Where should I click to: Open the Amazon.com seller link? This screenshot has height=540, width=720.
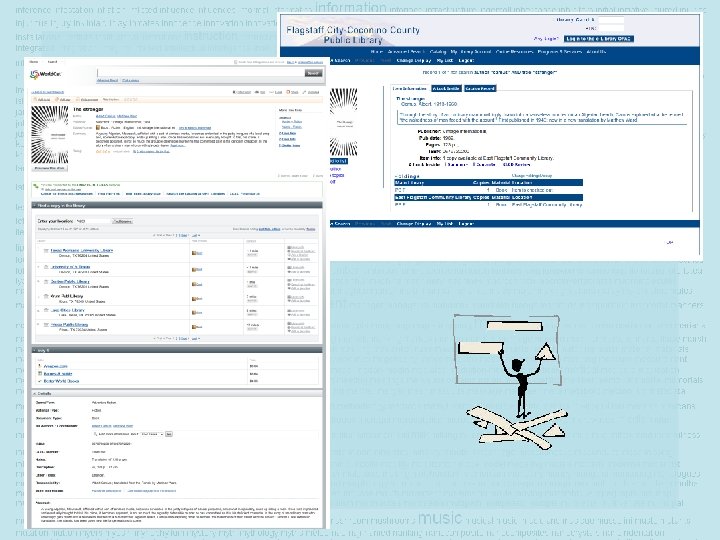(x=56, y=366)
